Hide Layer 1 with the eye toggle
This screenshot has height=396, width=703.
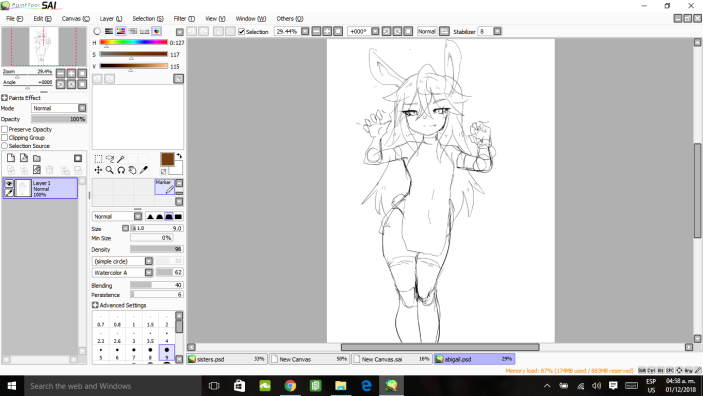[9, 183]
